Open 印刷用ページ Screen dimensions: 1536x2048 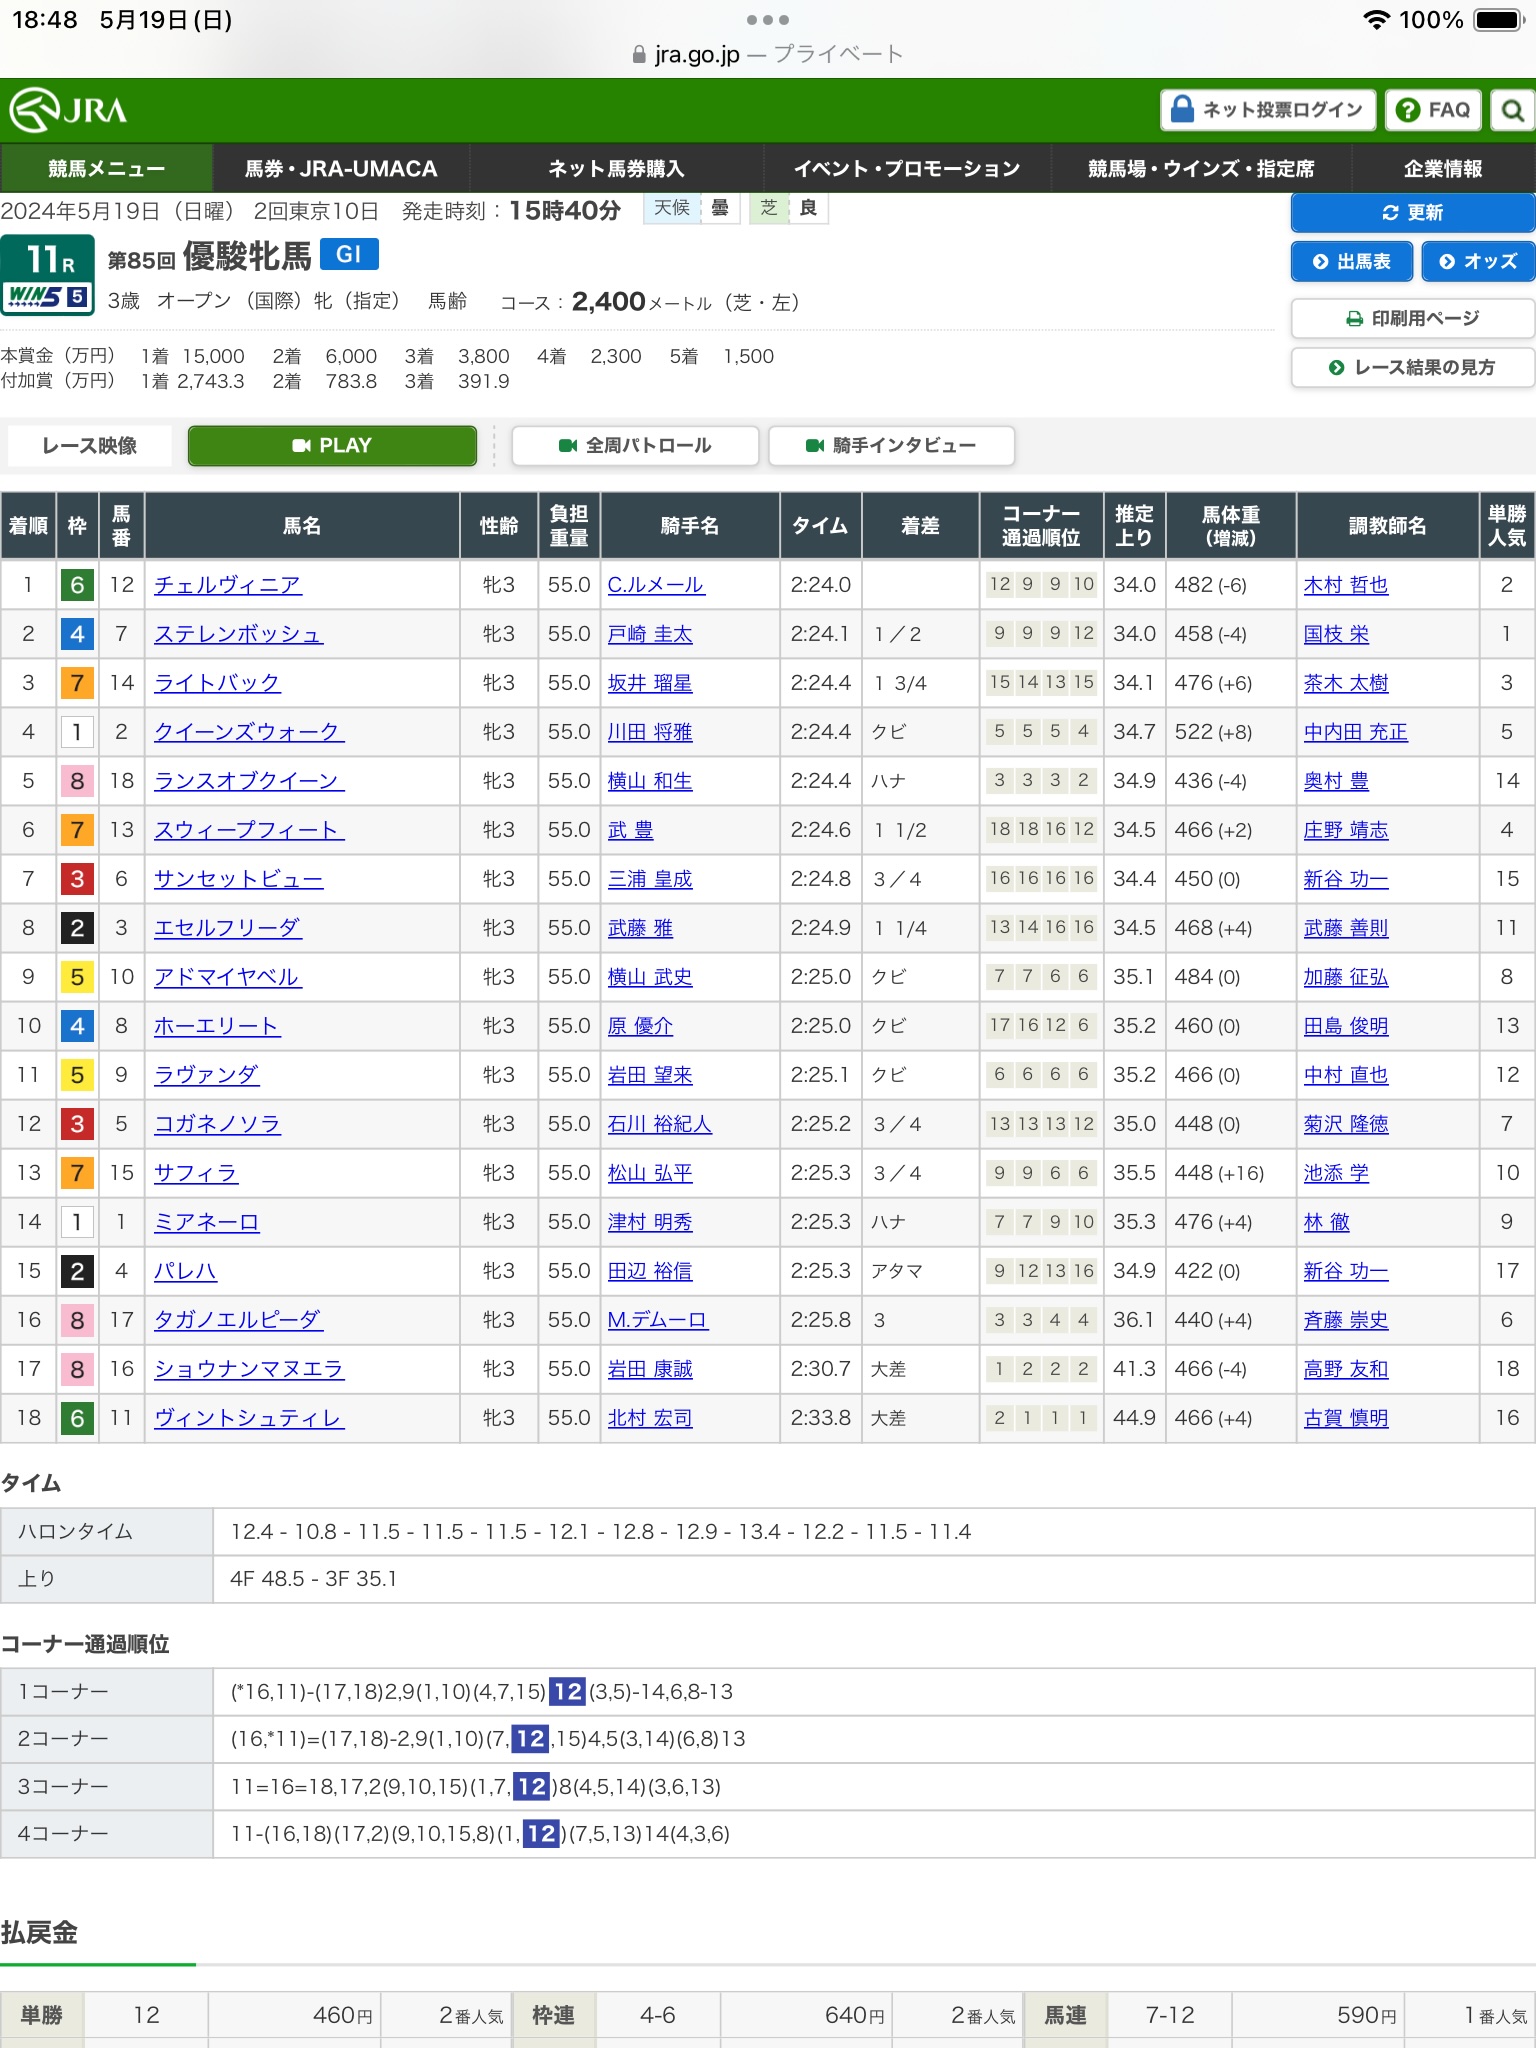[x=1412, y=318]
